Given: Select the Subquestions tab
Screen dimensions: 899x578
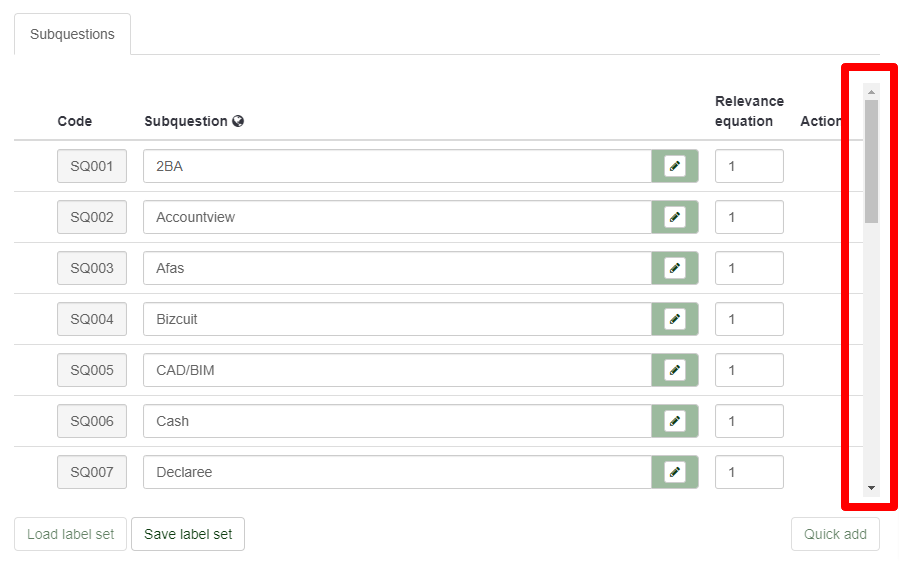Looking at the screenshot, I should click(x=72, y=34).
